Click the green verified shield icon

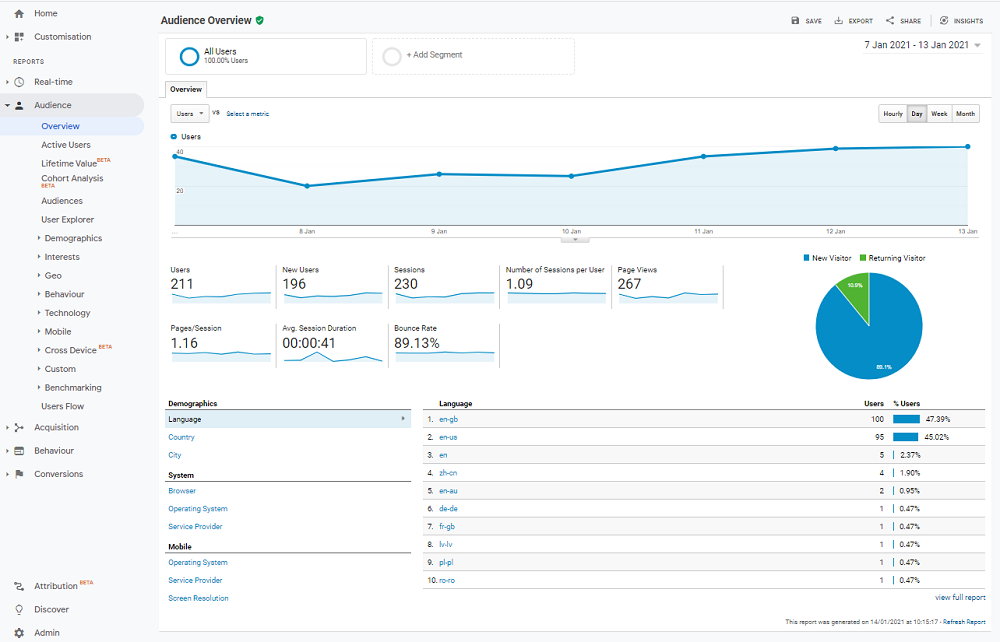pyautogui.click(x=260, y=20)
